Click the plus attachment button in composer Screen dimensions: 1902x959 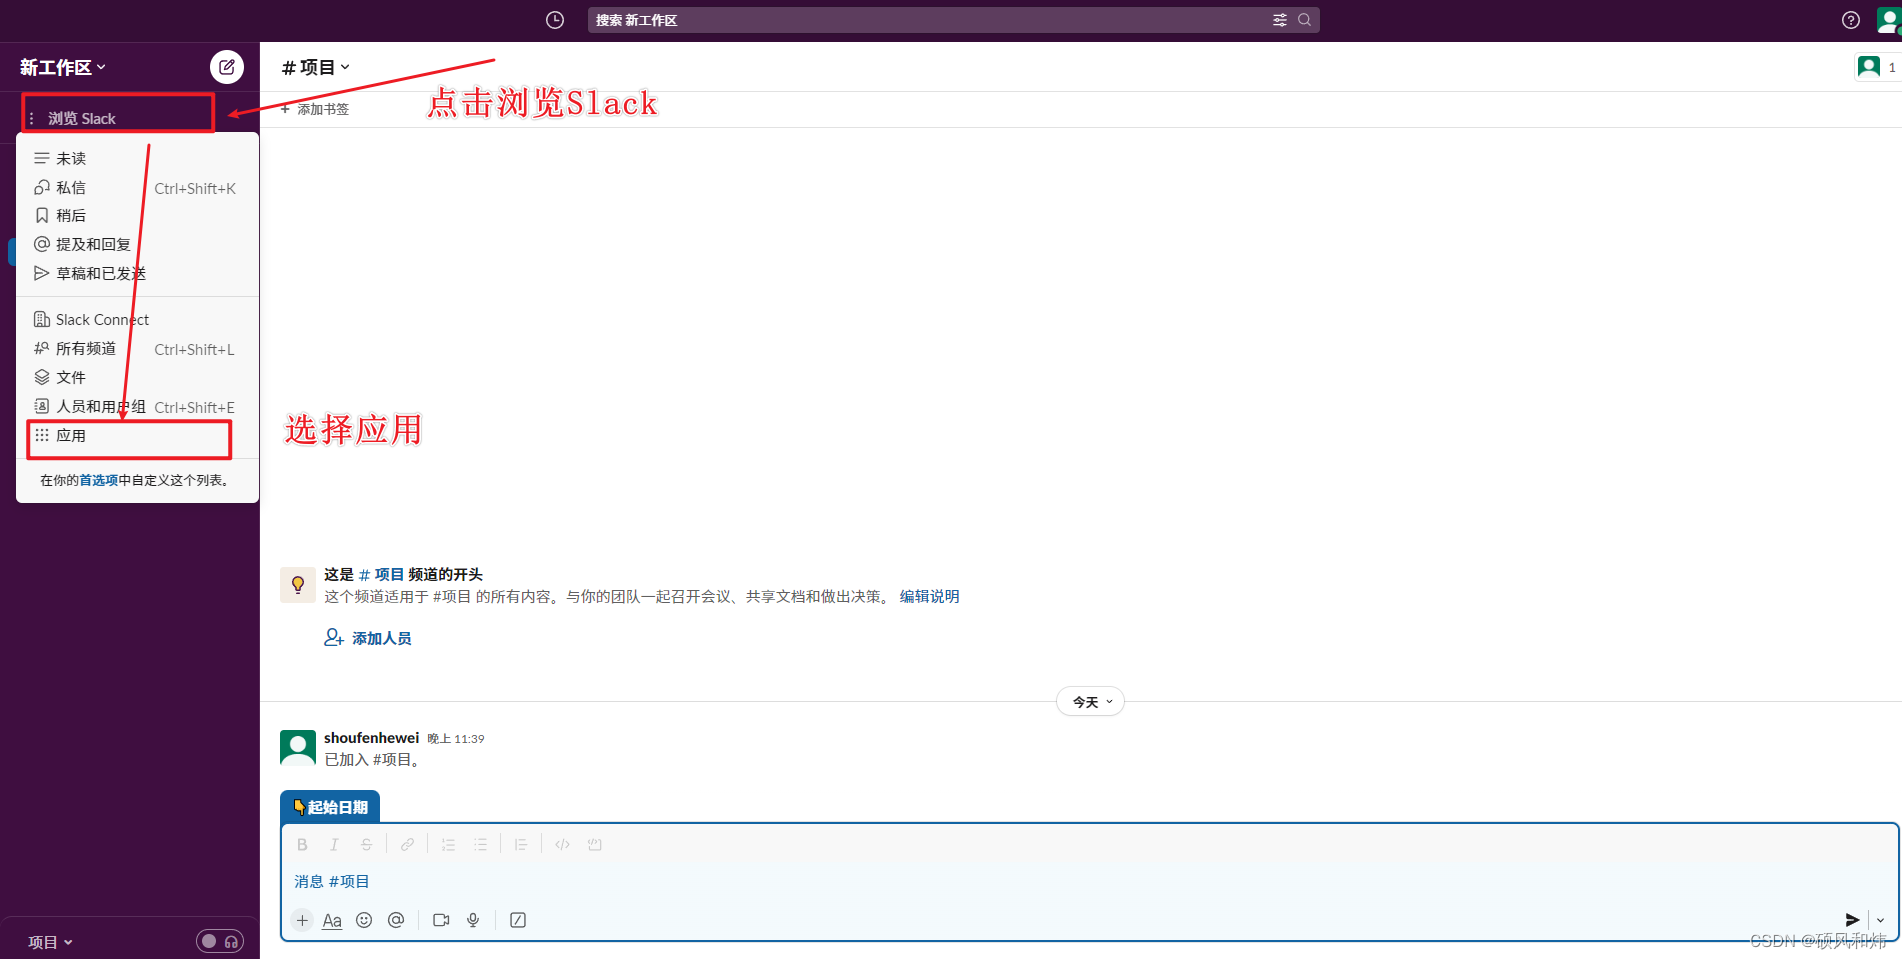302,920
